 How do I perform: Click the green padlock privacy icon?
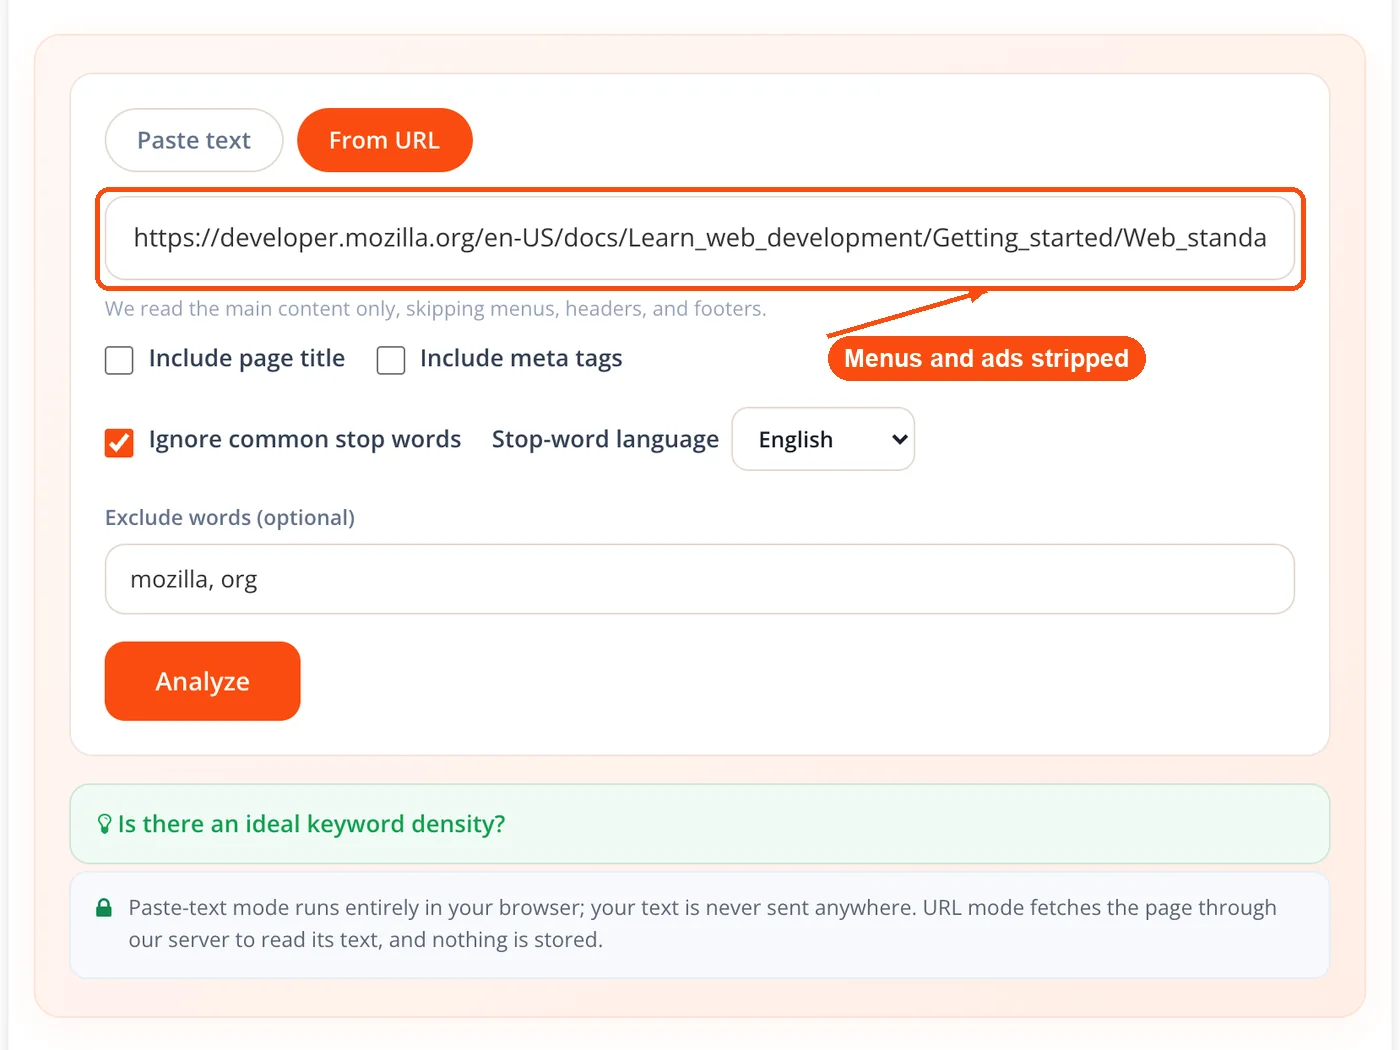pos(104,908)
